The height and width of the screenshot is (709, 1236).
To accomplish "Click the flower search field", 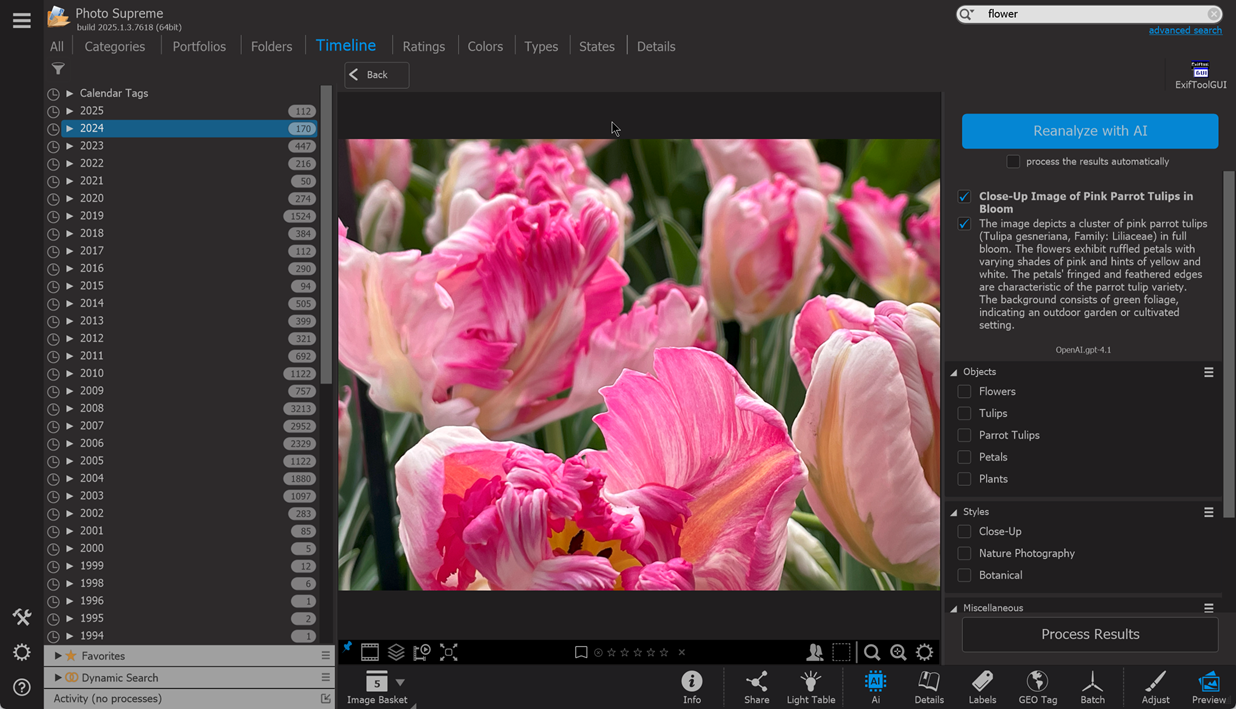I will tap(1090, 14).
